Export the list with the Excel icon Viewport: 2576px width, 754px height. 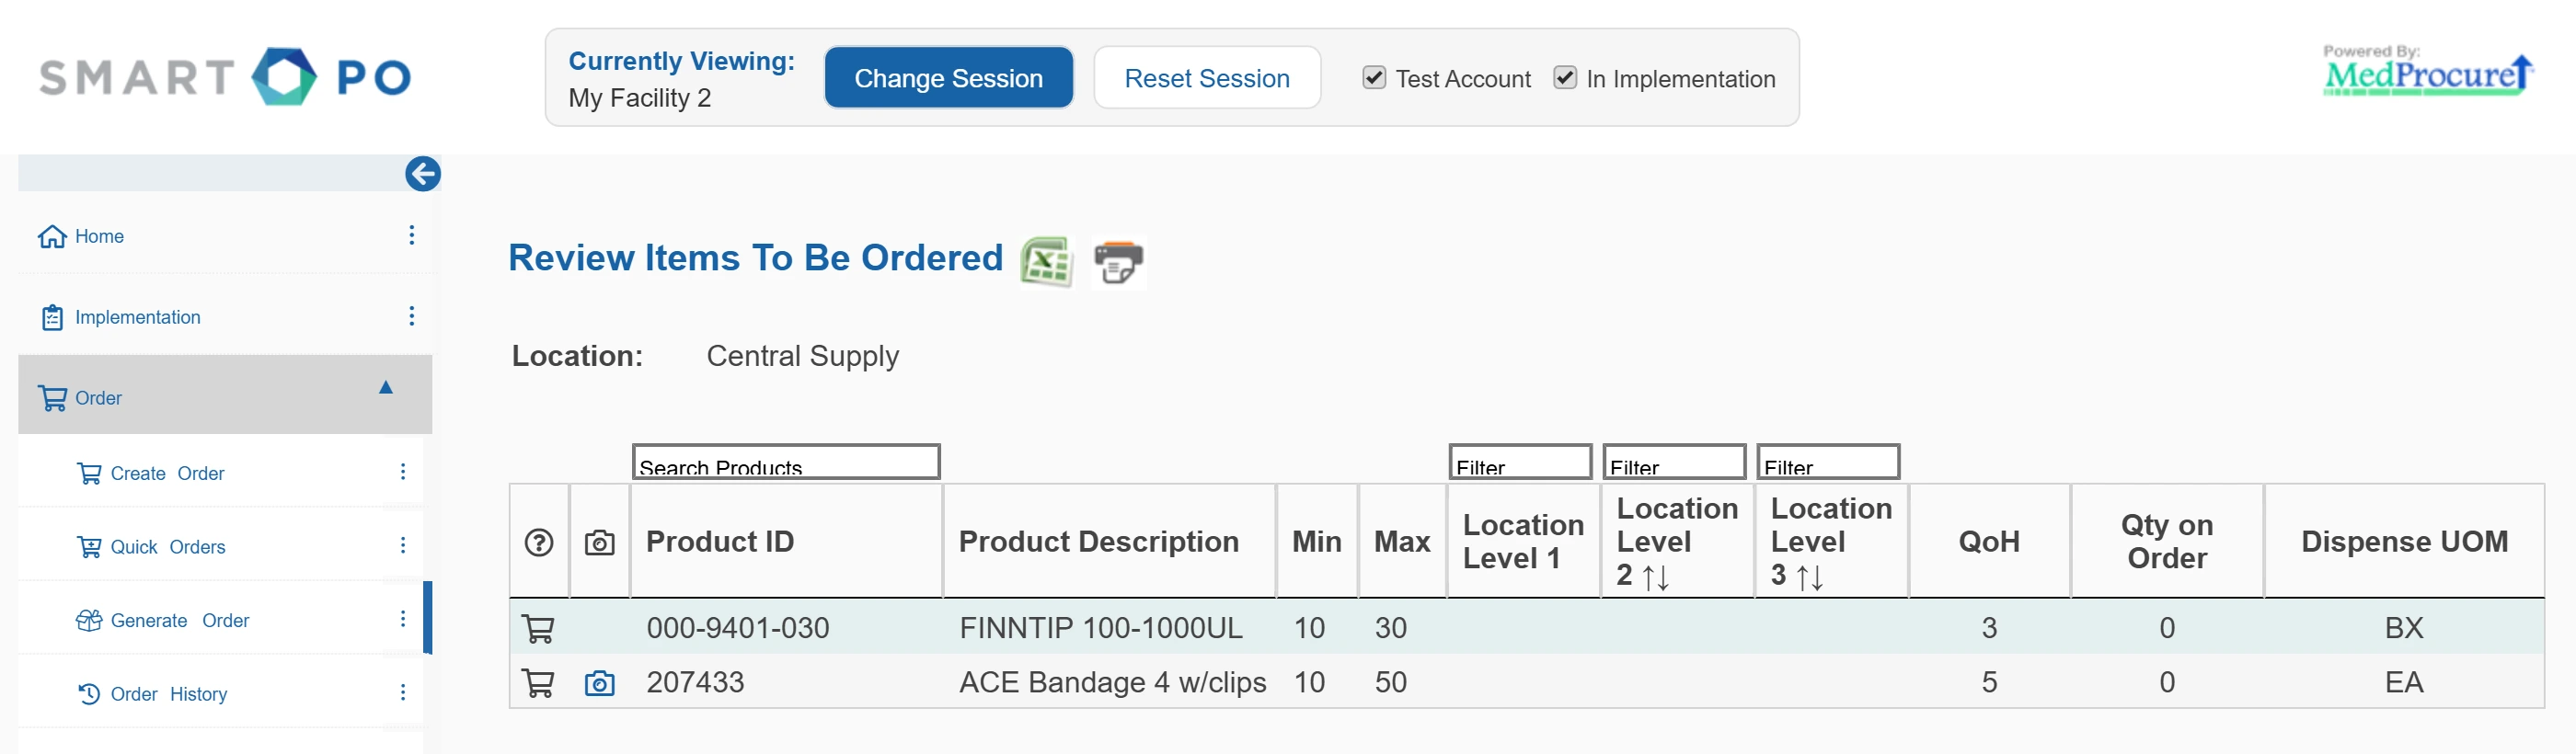coord(1046,261)
